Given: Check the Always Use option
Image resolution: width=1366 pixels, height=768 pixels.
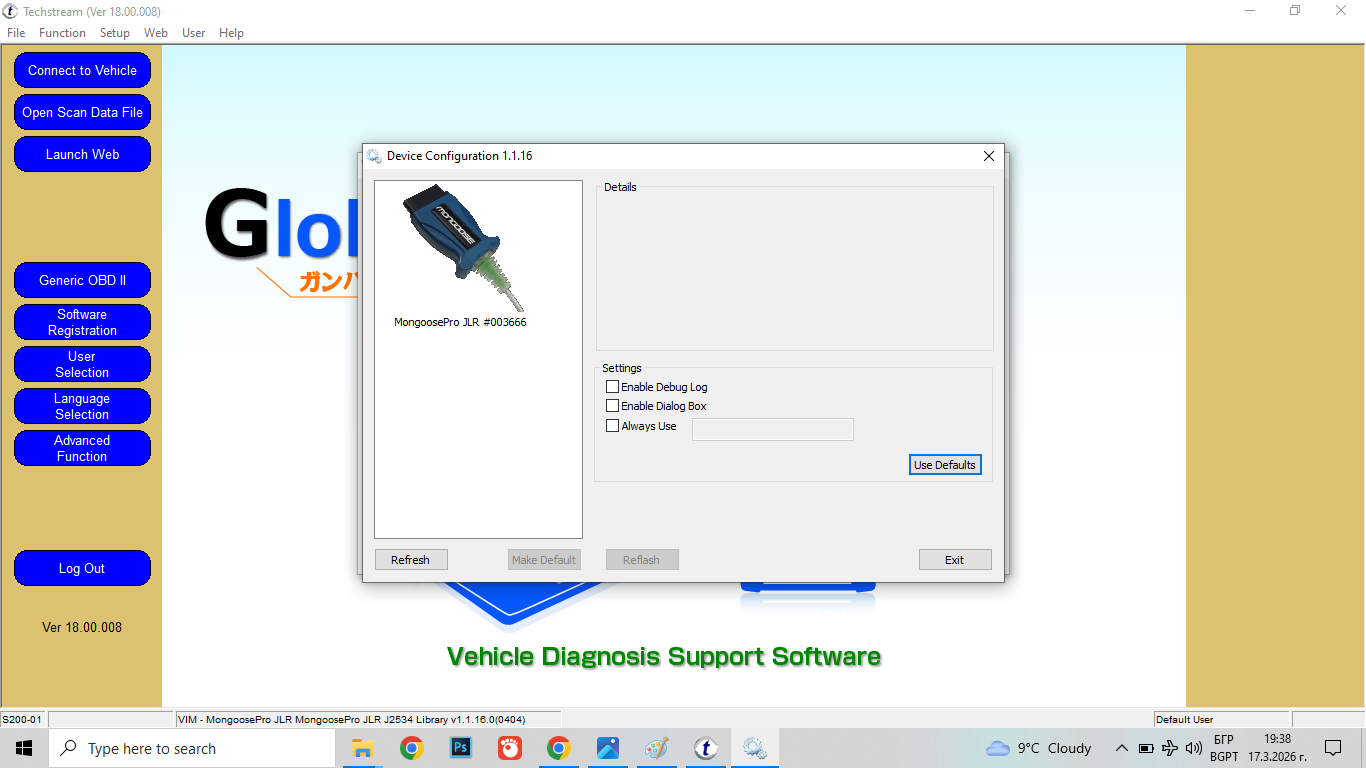Looking at the screenshot, I should tap(613, 426).
